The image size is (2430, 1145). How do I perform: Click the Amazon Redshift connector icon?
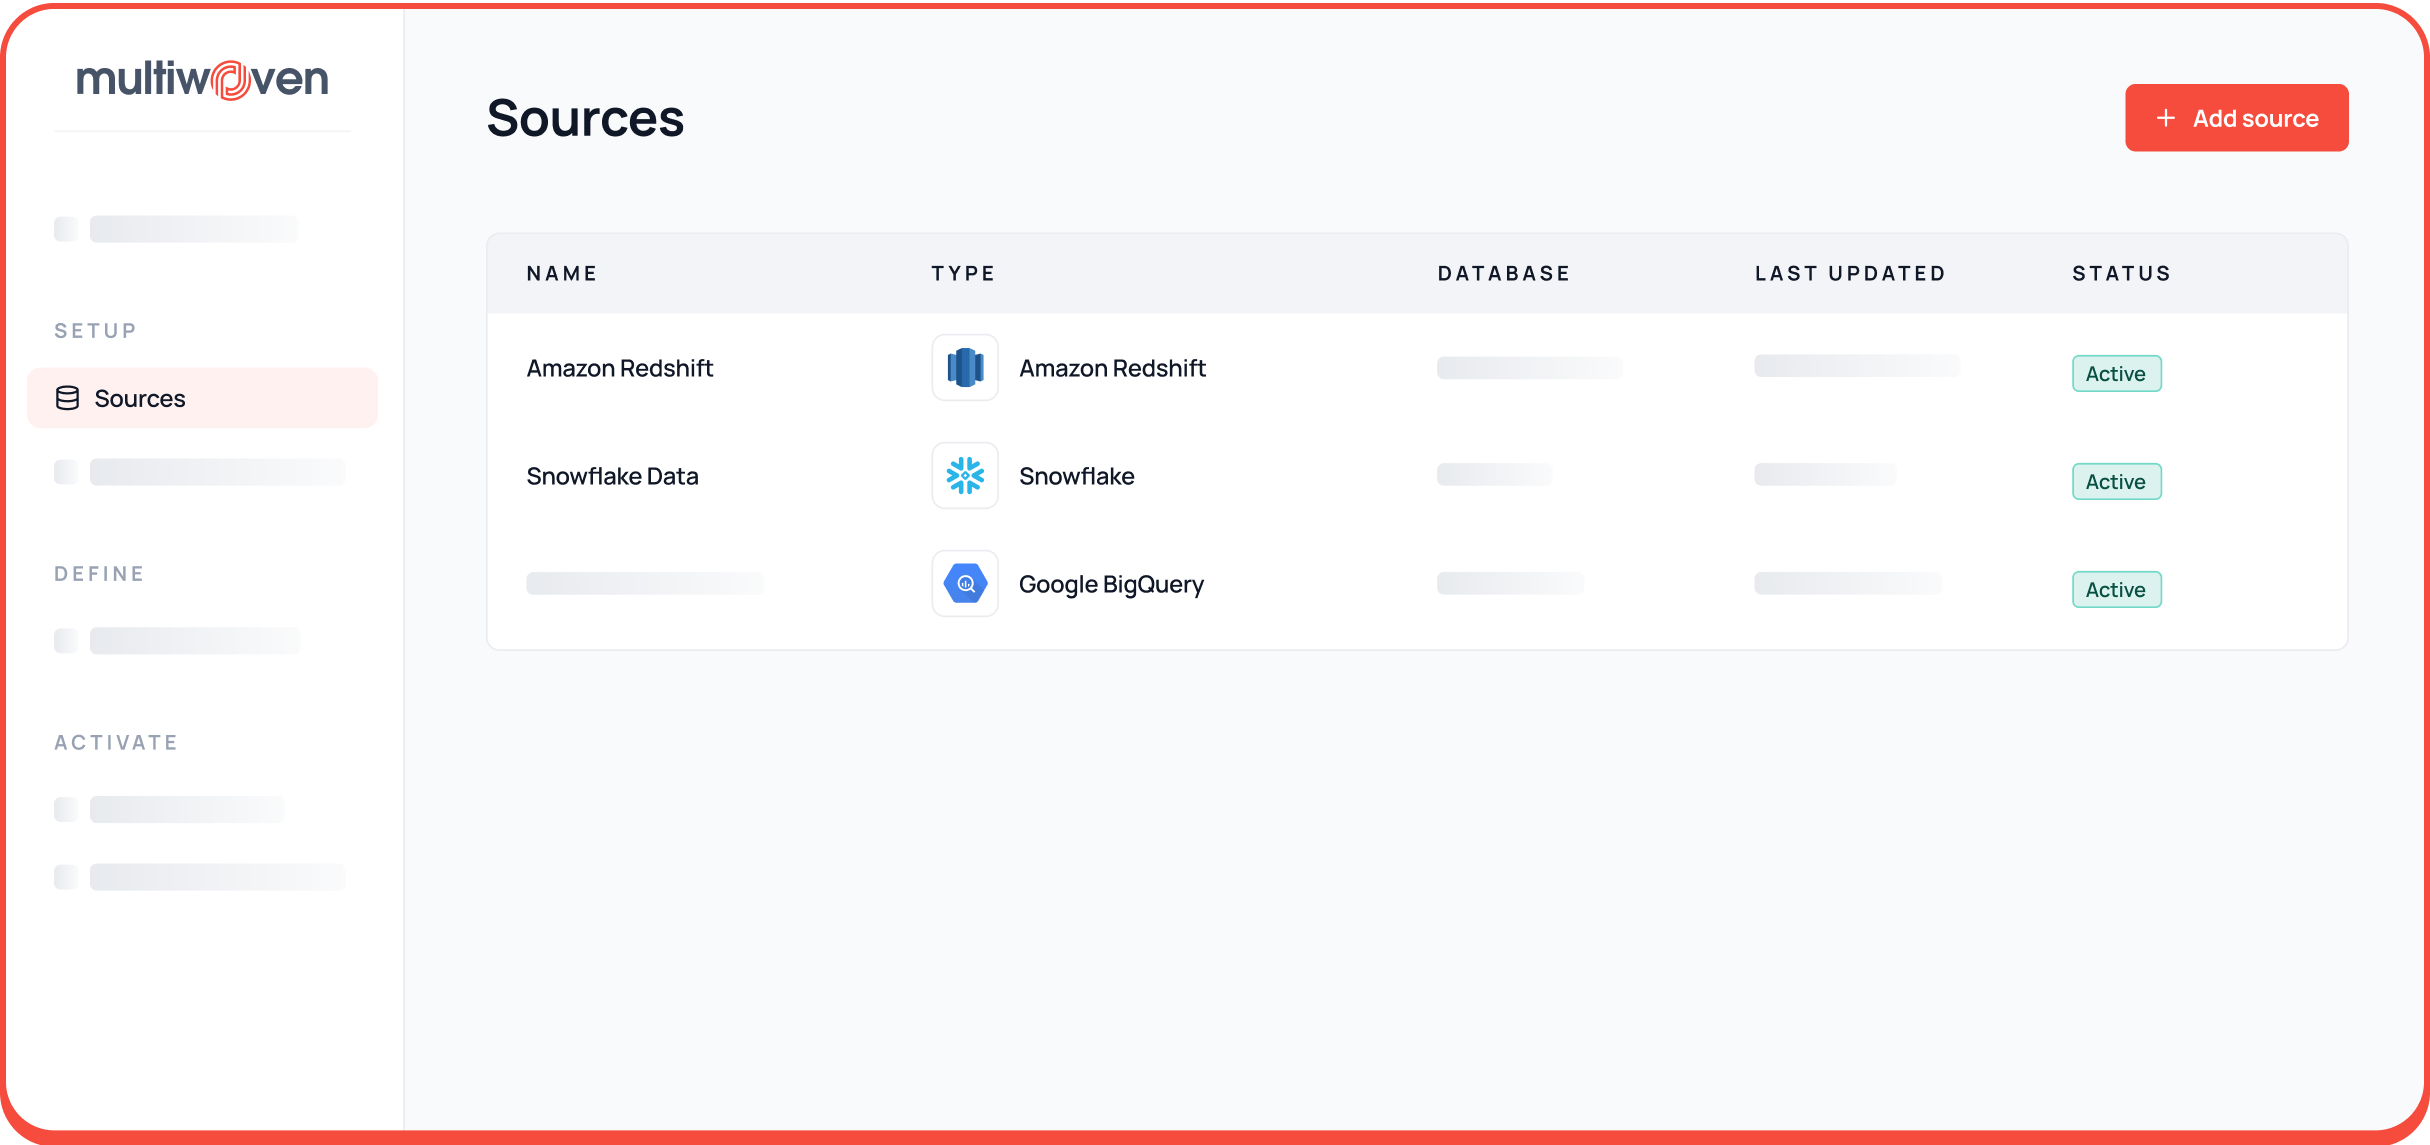point(965,368)
